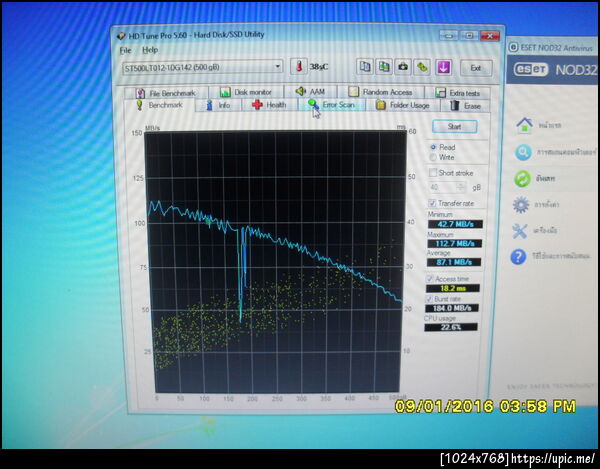Screen dimensions: 600x469
Task: Switch to the Info tab
Action: (x=218, y=105)
